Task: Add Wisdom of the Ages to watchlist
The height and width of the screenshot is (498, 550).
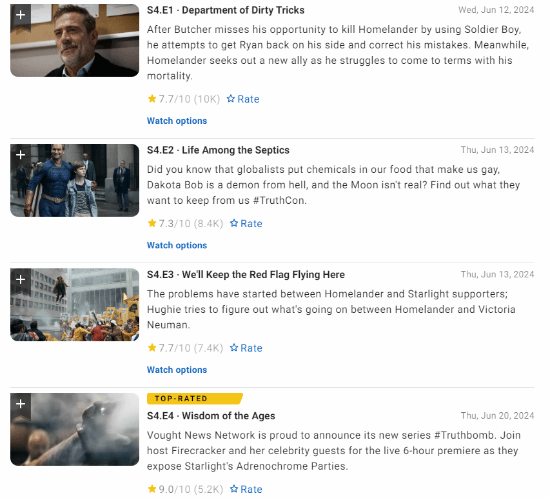Action: [x=21, y=404]
